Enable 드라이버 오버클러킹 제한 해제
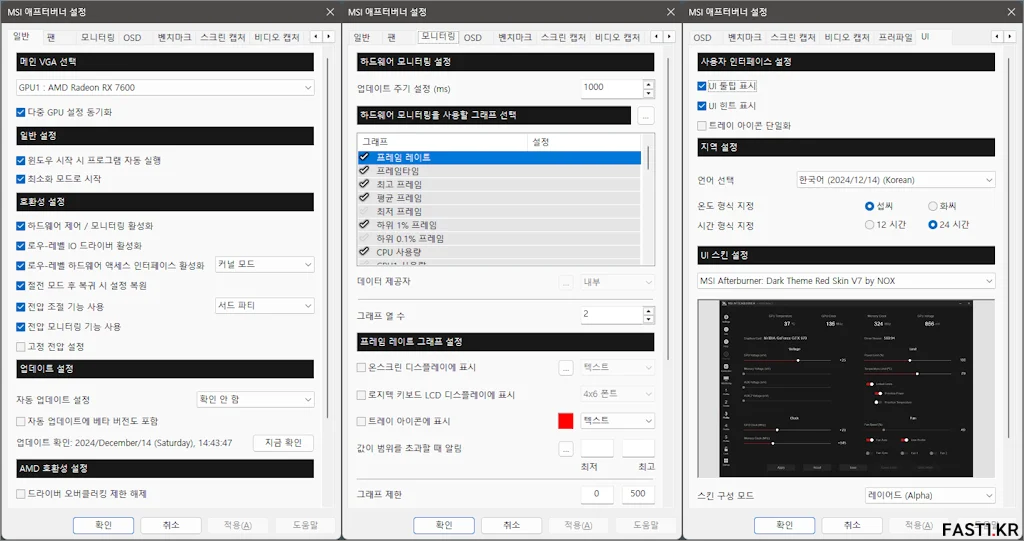Image resolution: width=1024 pixels, height=541 pixels. click(21, 494)
